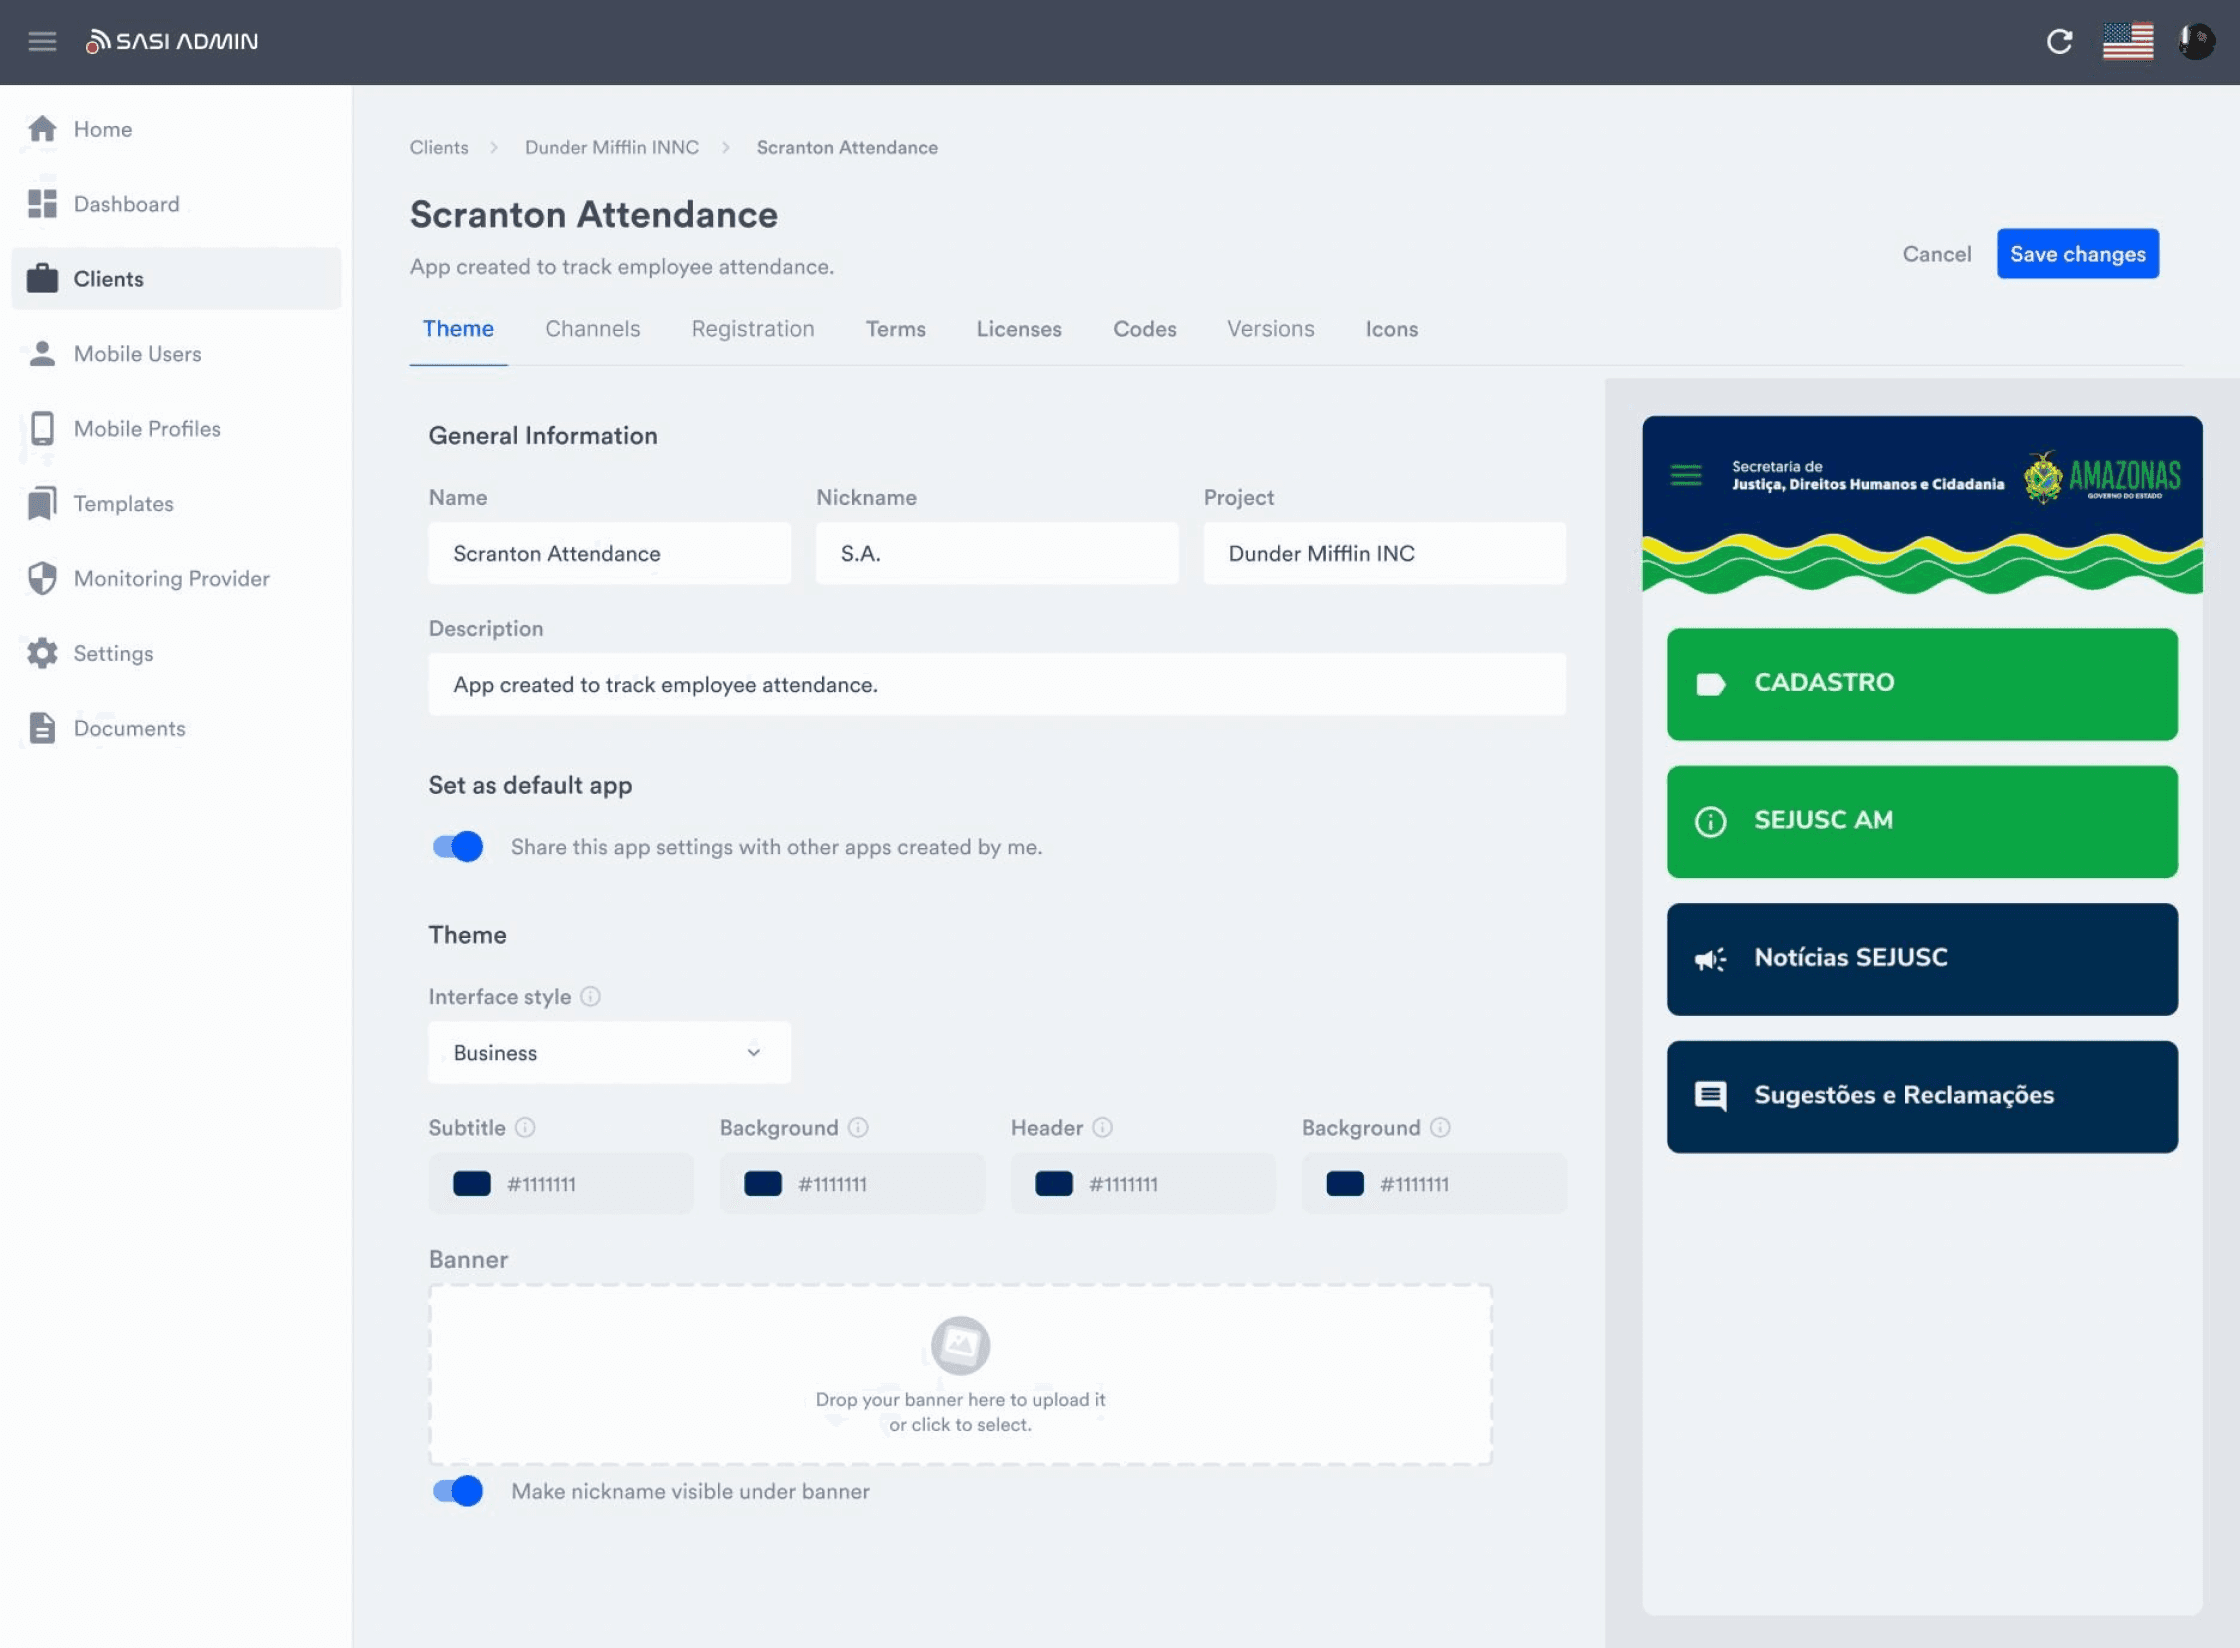2240x1648 pixels.
Task: Click the info icon beside Interface style
Action: point(591,996)
